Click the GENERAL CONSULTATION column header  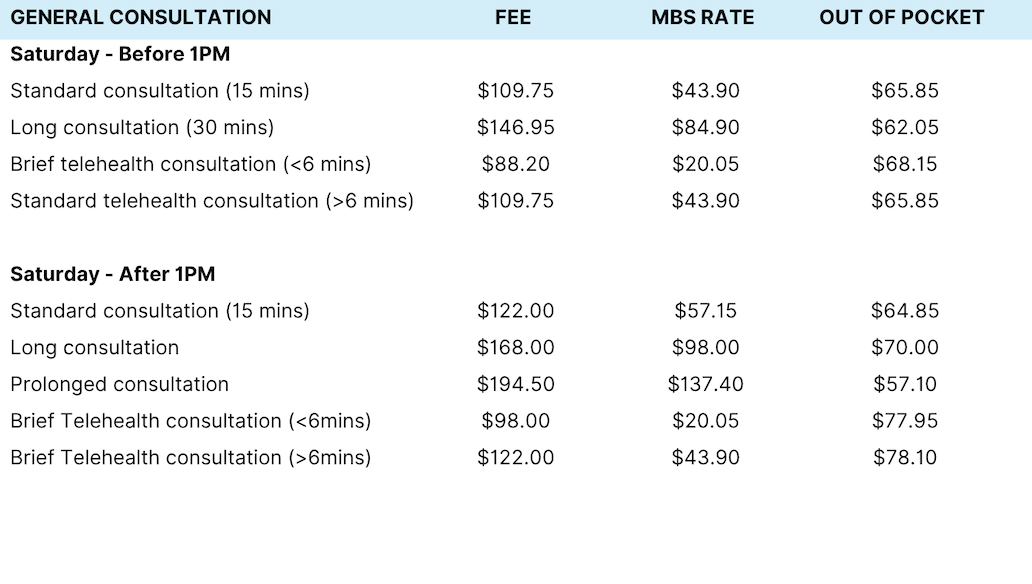[x=141, y=18]
